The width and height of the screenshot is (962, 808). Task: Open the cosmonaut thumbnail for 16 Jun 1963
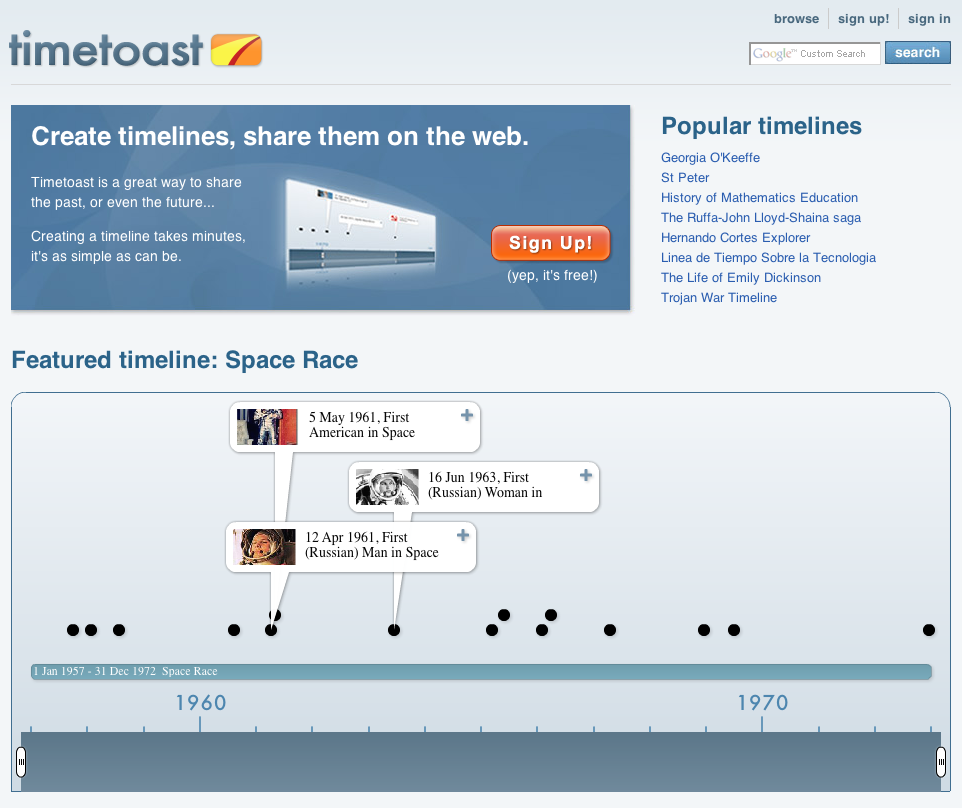(x=387, y=487)
